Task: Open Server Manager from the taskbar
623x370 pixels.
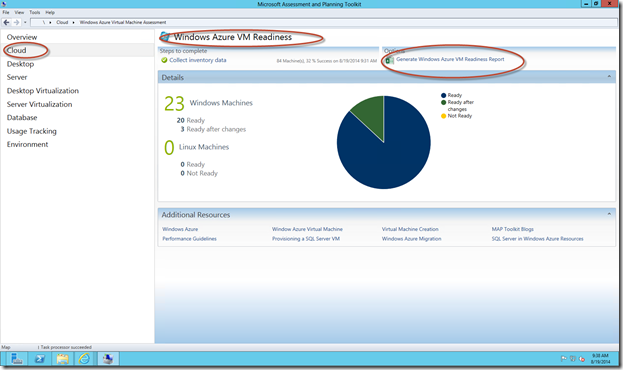Action: (x=16, y=359)
